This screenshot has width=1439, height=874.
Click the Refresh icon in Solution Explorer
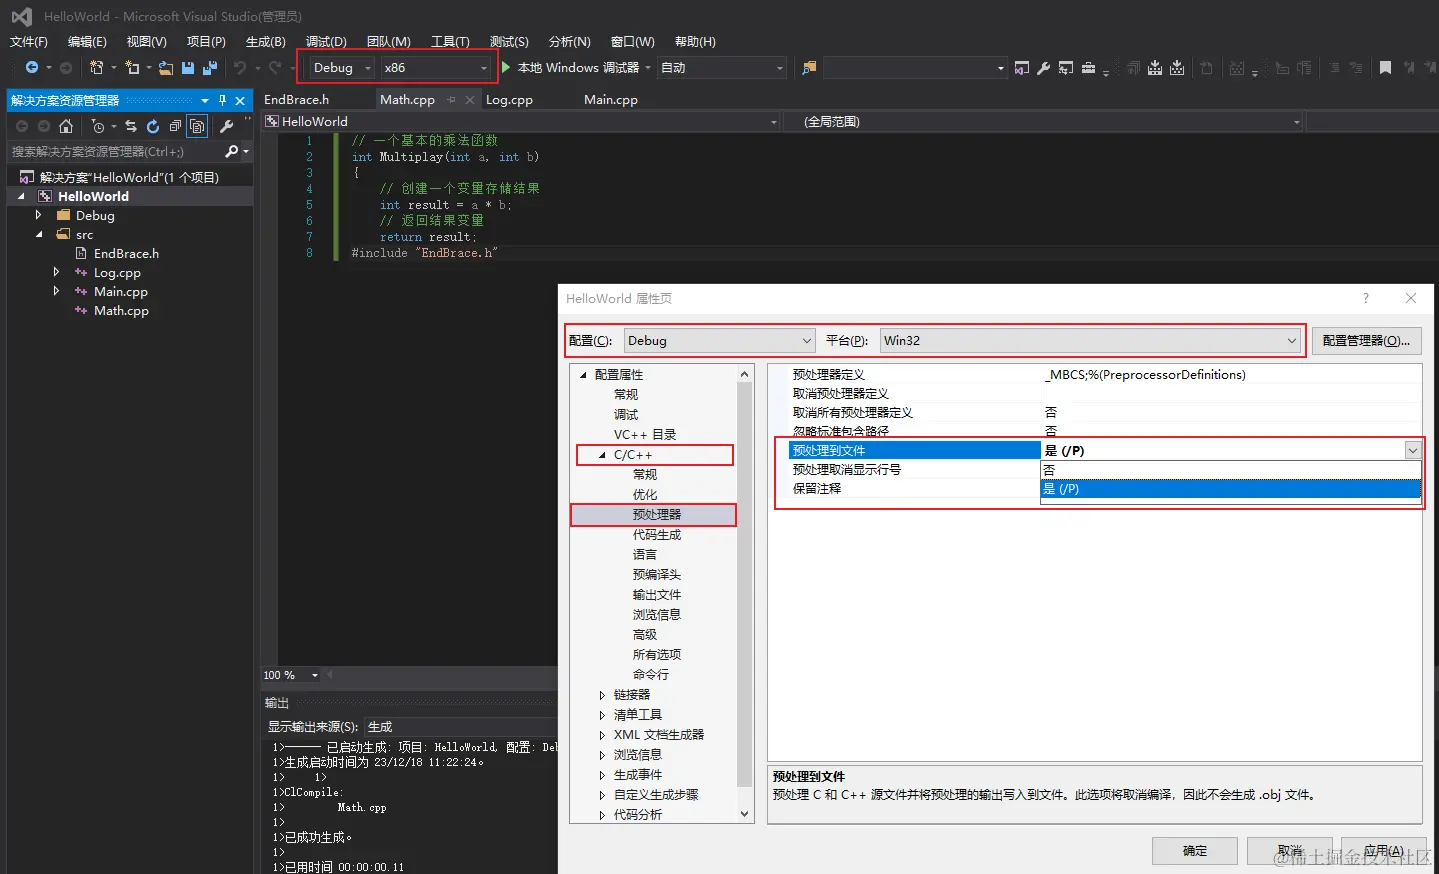coord(153,126)
